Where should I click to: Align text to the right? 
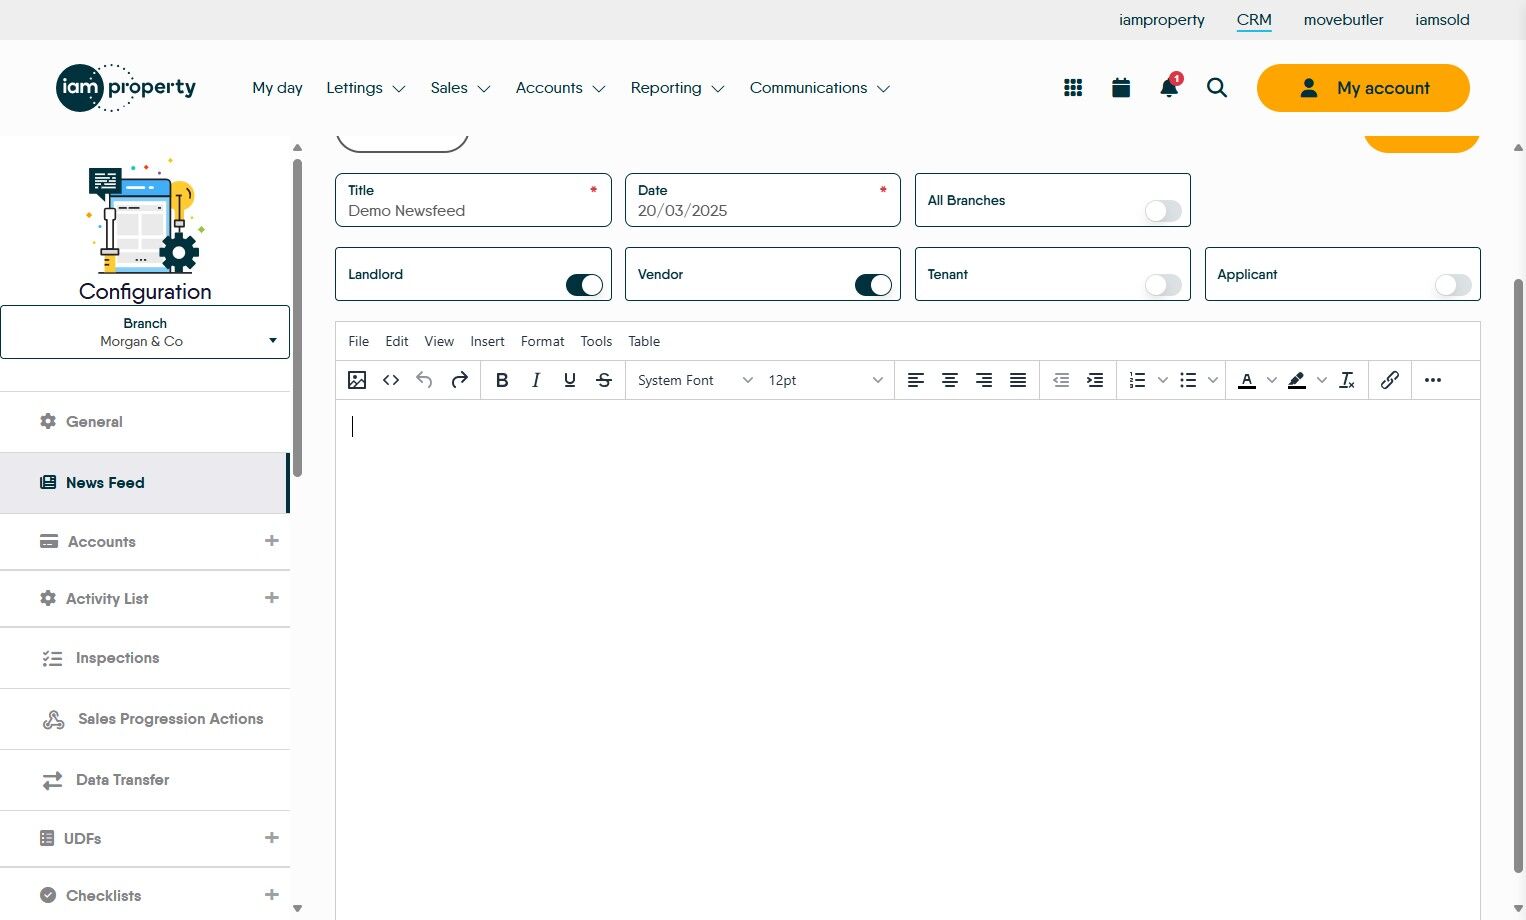984,380
